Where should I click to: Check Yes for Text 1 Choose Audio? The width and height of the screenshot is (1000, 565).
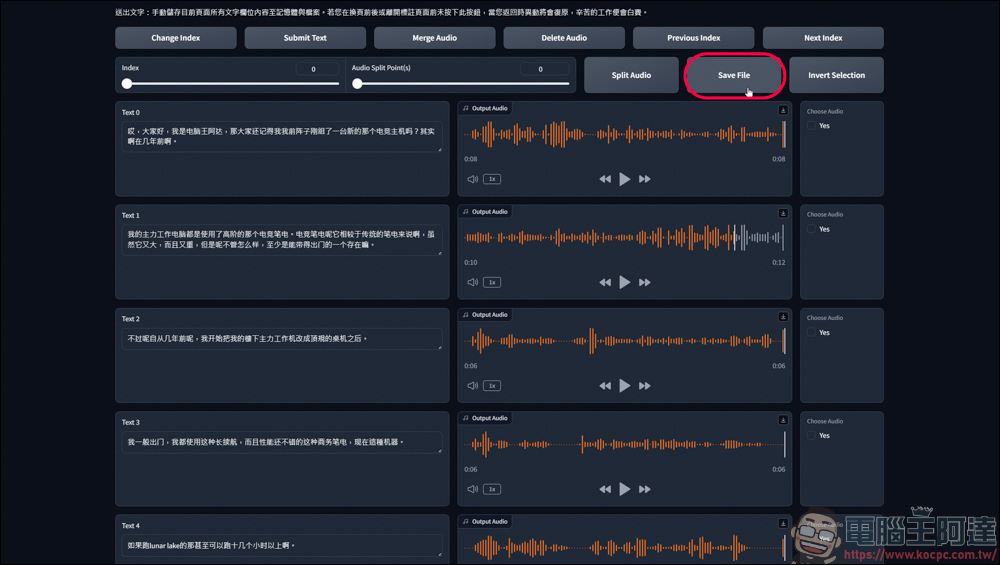click(811, 229)
